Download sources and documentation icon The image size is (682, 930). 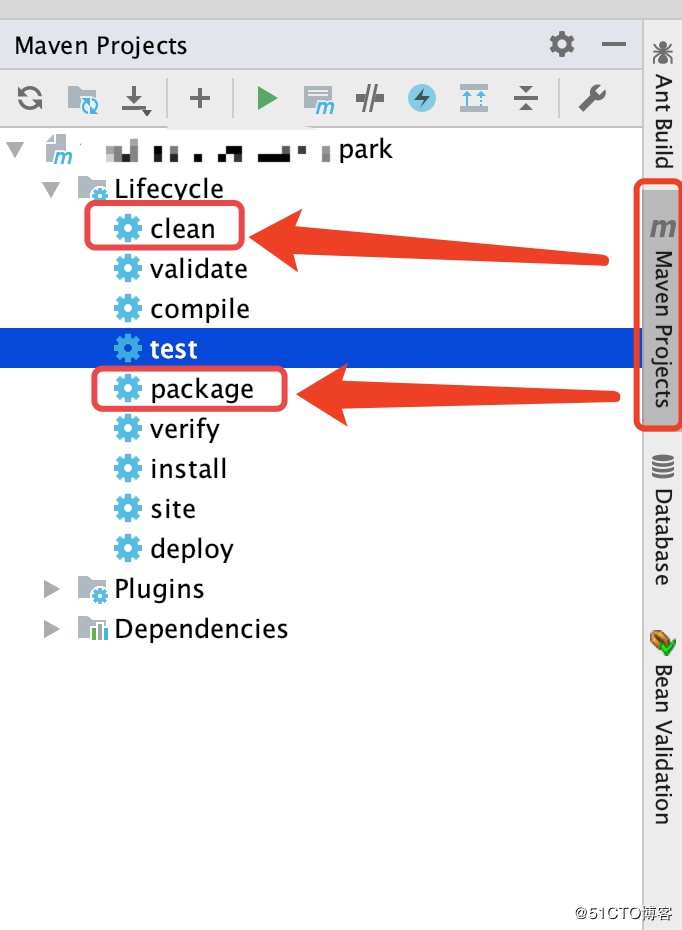pos(136,100)
